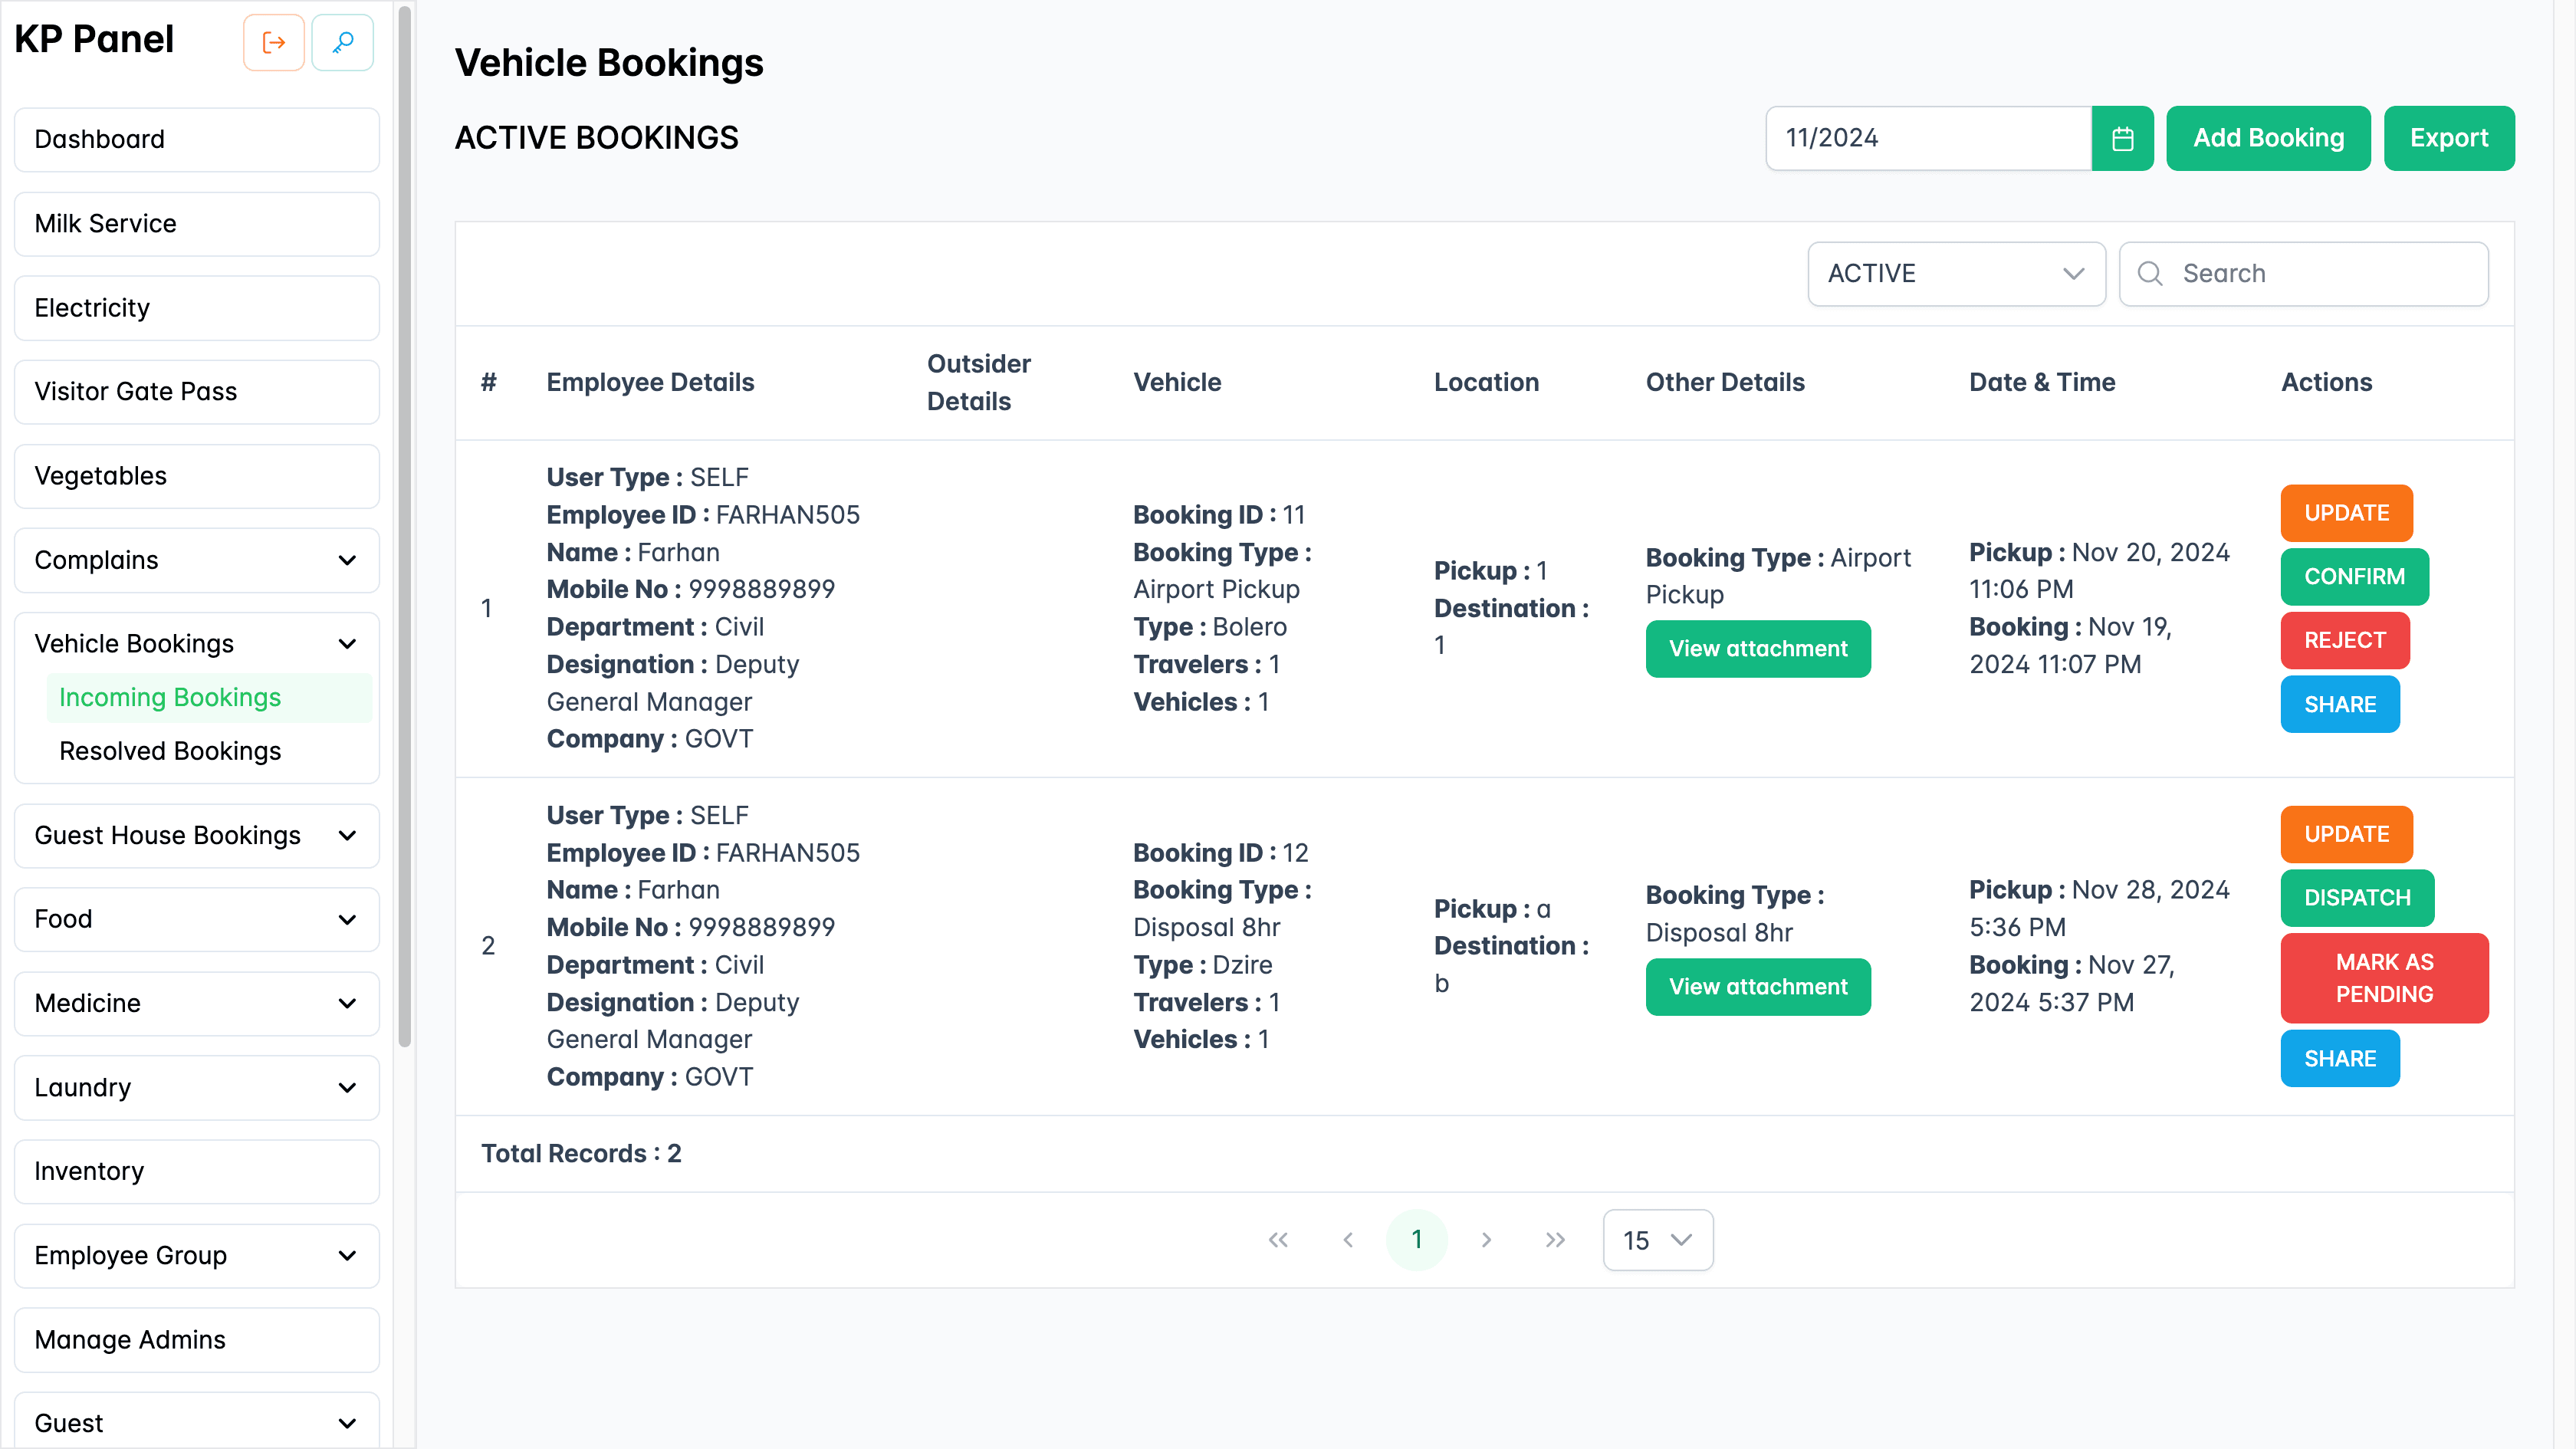Open Electricity menu item

tap(197, 308)
